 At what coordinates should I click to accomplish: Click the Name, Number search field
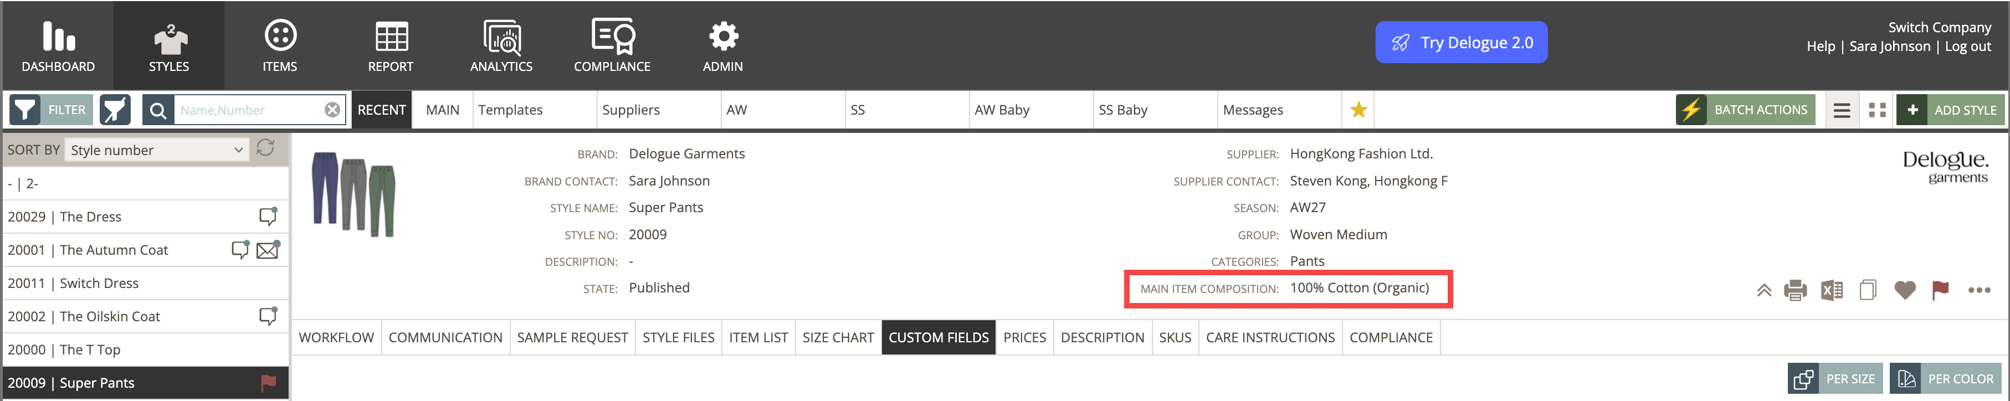coord(250,110)
